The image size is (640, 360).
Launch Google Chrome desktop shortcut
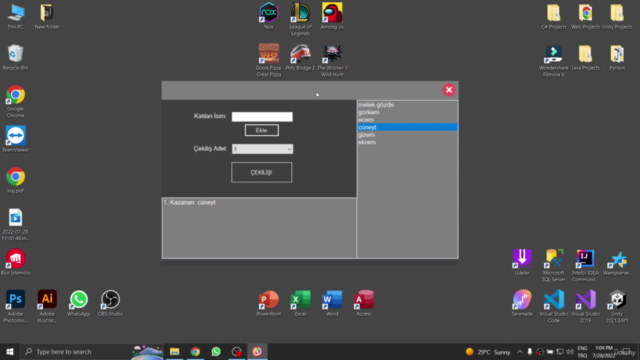[x=16, y=102]
